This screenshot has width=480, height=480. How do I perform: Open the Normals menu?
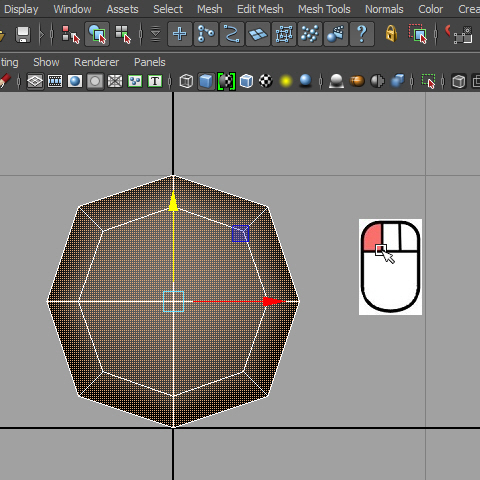pyautogui.click(x=384, y=9)
